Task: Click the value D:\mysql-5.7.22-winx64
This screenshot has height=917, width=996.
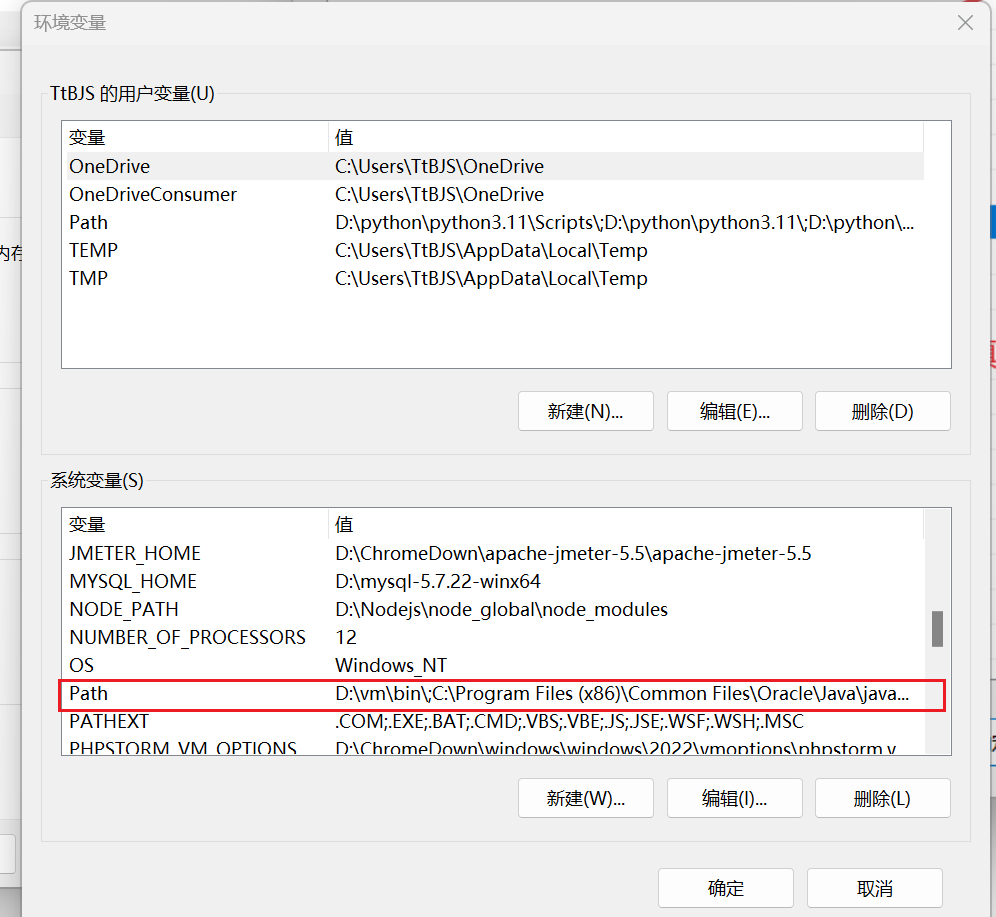Action: point(438,581)
